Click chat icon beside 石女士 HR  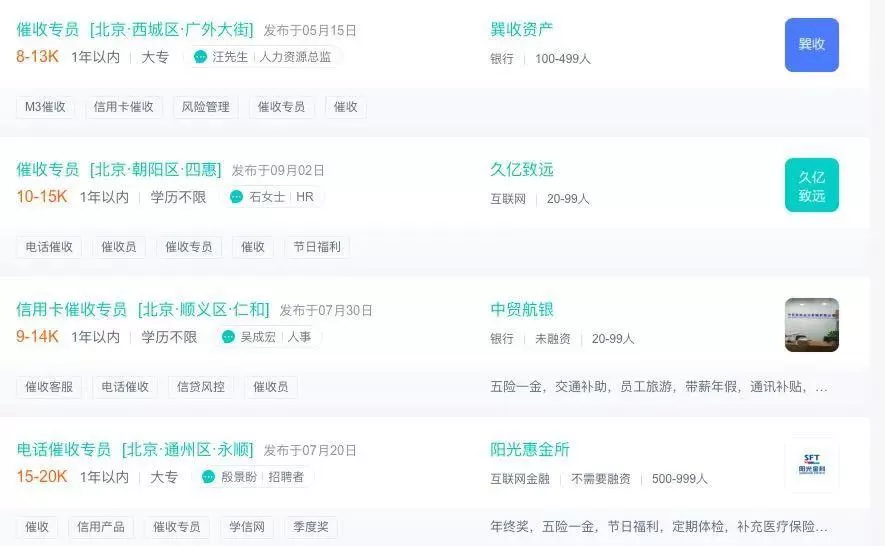pyautogui.click(x=236, y=196)
